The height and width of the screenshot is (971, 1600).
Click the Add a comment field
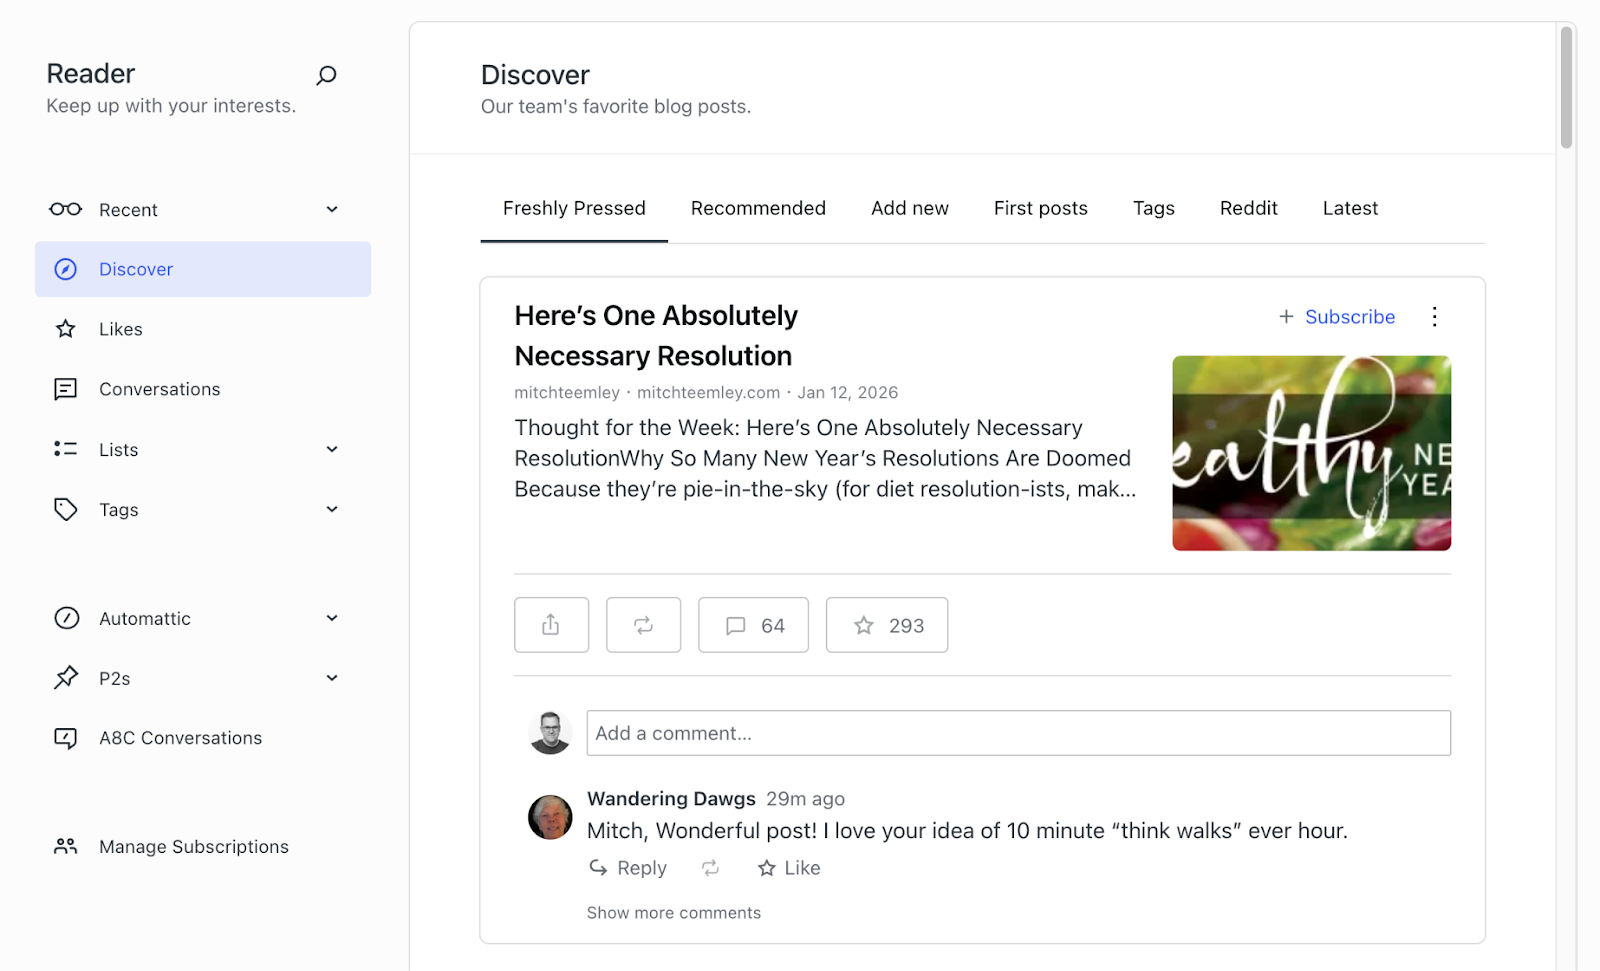[1018, 733]
